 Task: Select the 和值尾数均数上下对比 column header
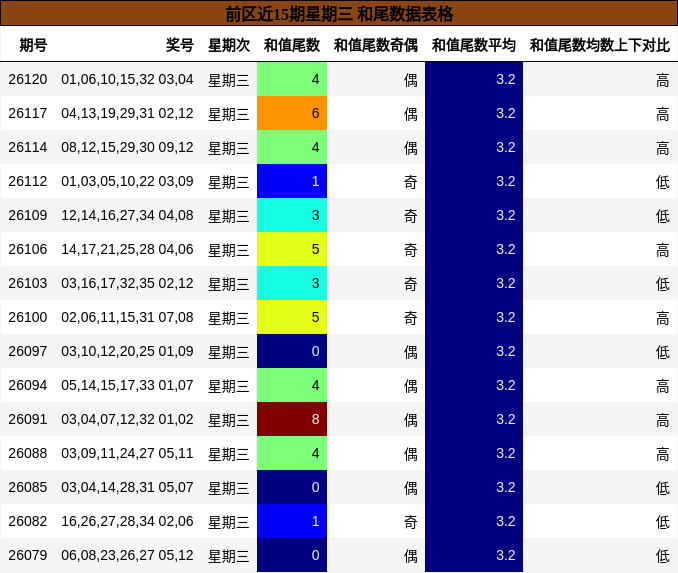click(x=600, y=45)
